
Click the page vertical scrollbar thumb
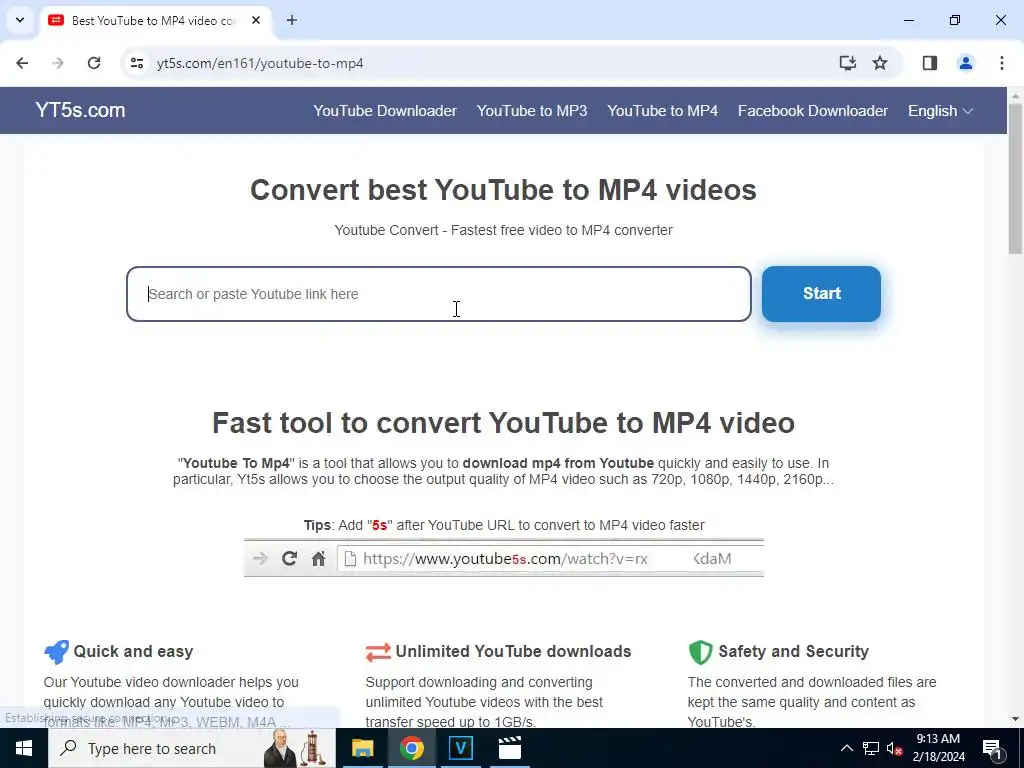(1015, 178)
